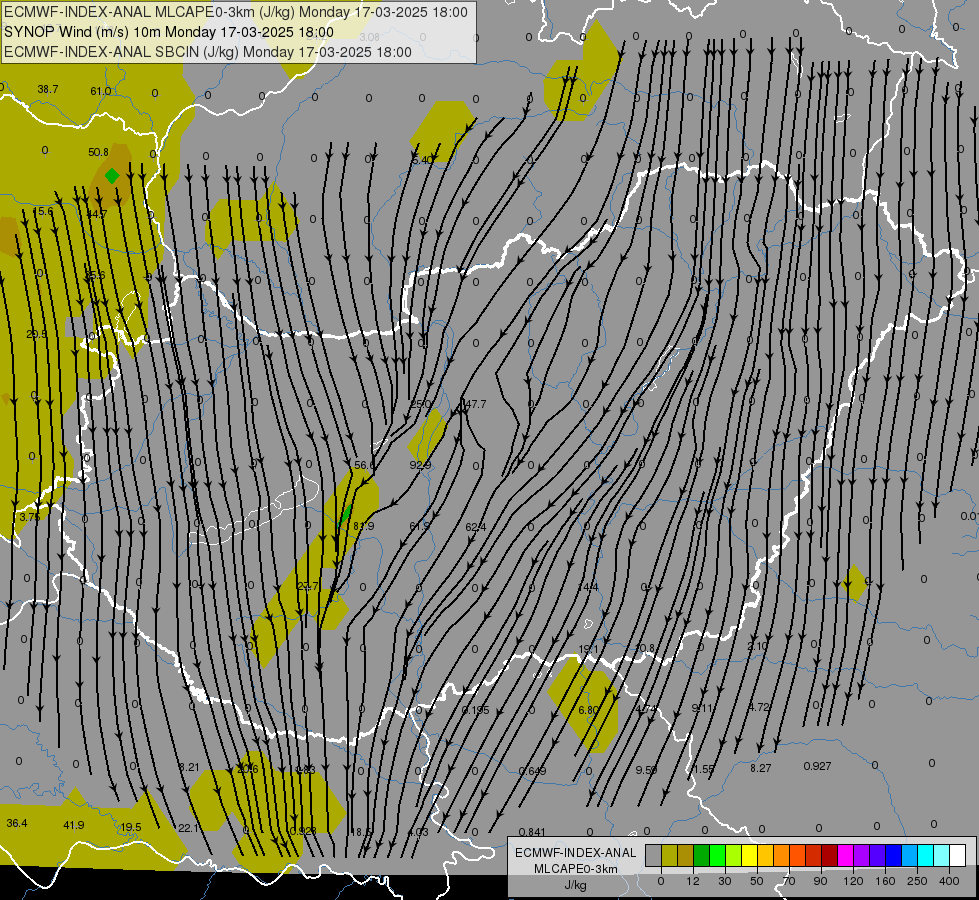Click the map value '6.80' in the olive patch

tap(588, 710)
